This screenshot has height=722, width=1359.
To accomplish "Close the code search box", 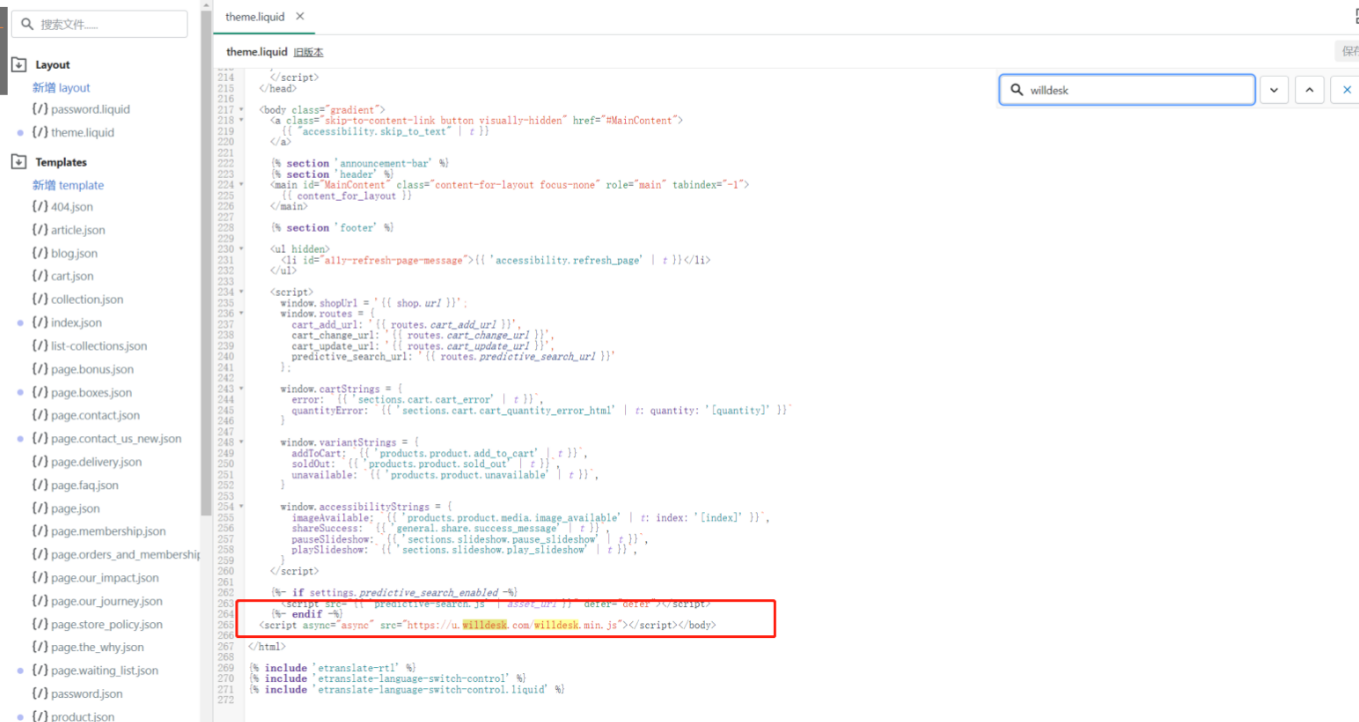I will [1346, 89].
